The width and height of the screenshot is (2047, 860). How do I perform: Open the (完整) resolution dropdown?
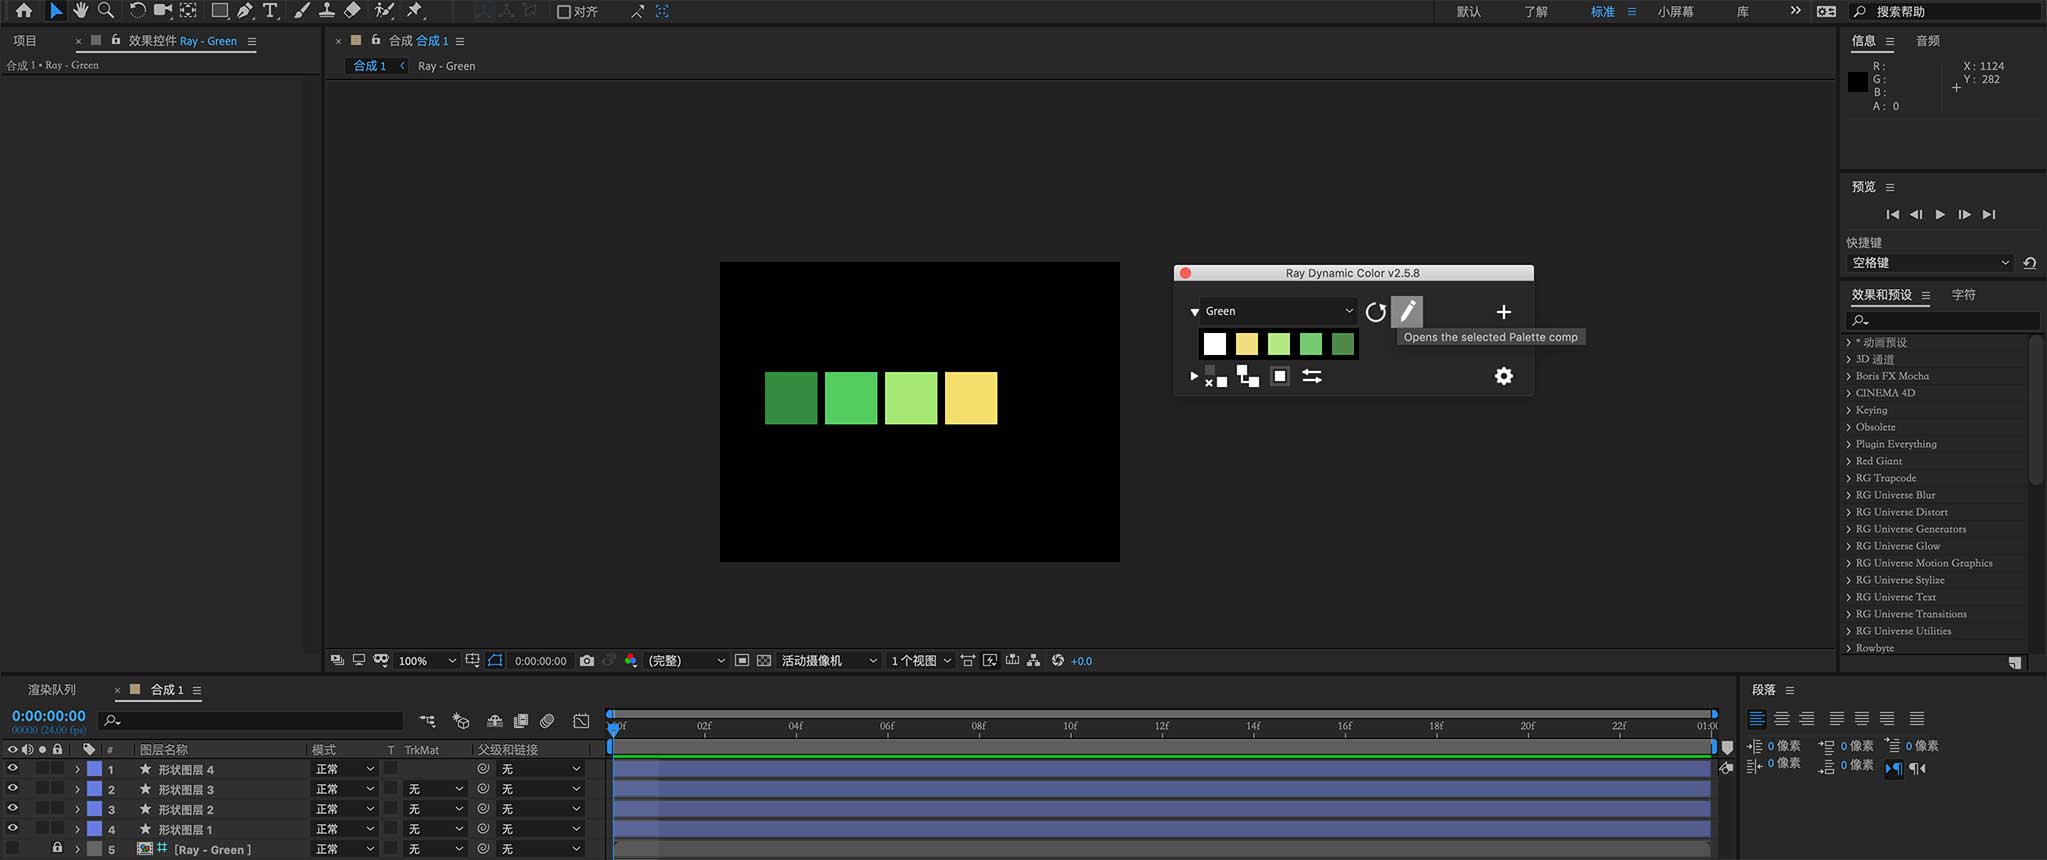[x=686, y=661]
